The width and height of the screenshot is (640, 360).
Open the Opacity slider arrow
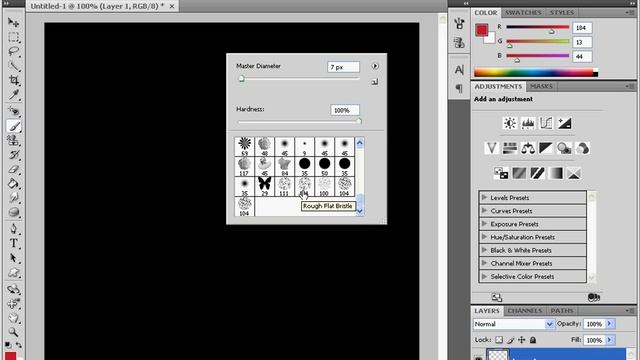click(610, 324)
